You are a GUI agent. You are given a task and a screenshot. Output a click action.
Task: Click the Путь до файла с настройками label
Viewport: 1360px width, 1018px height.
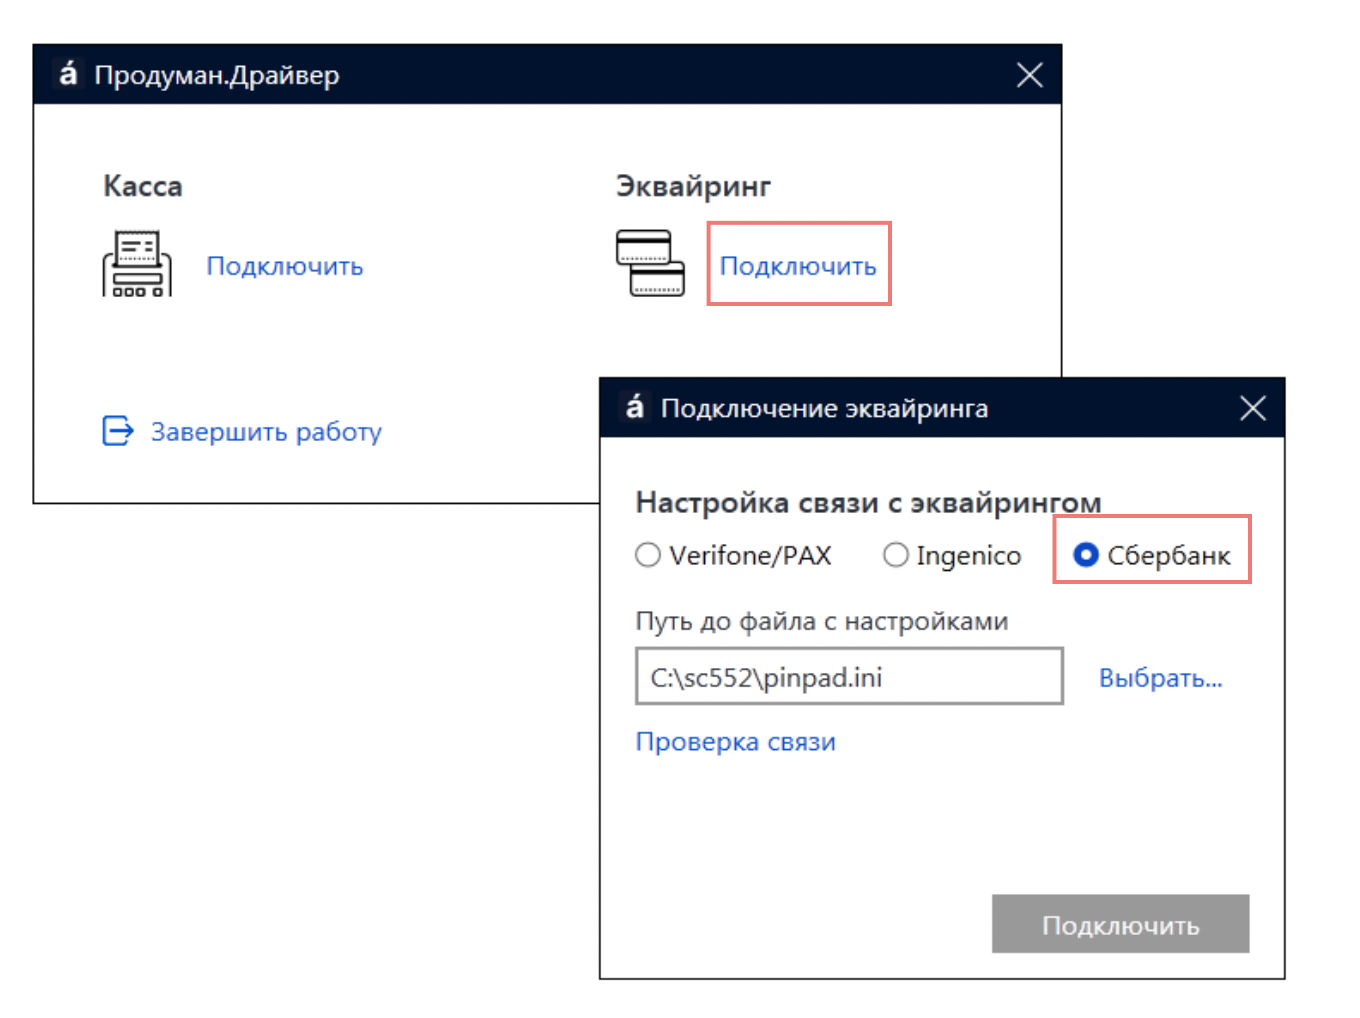(x=821, y=621)
